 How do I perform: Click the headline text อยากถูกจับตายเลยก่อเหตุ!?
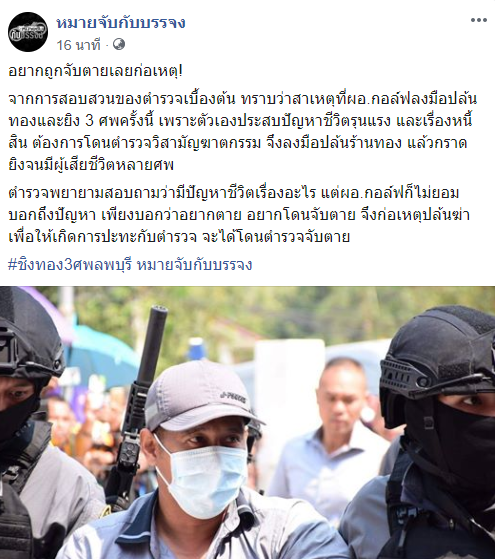coord(95,72)
